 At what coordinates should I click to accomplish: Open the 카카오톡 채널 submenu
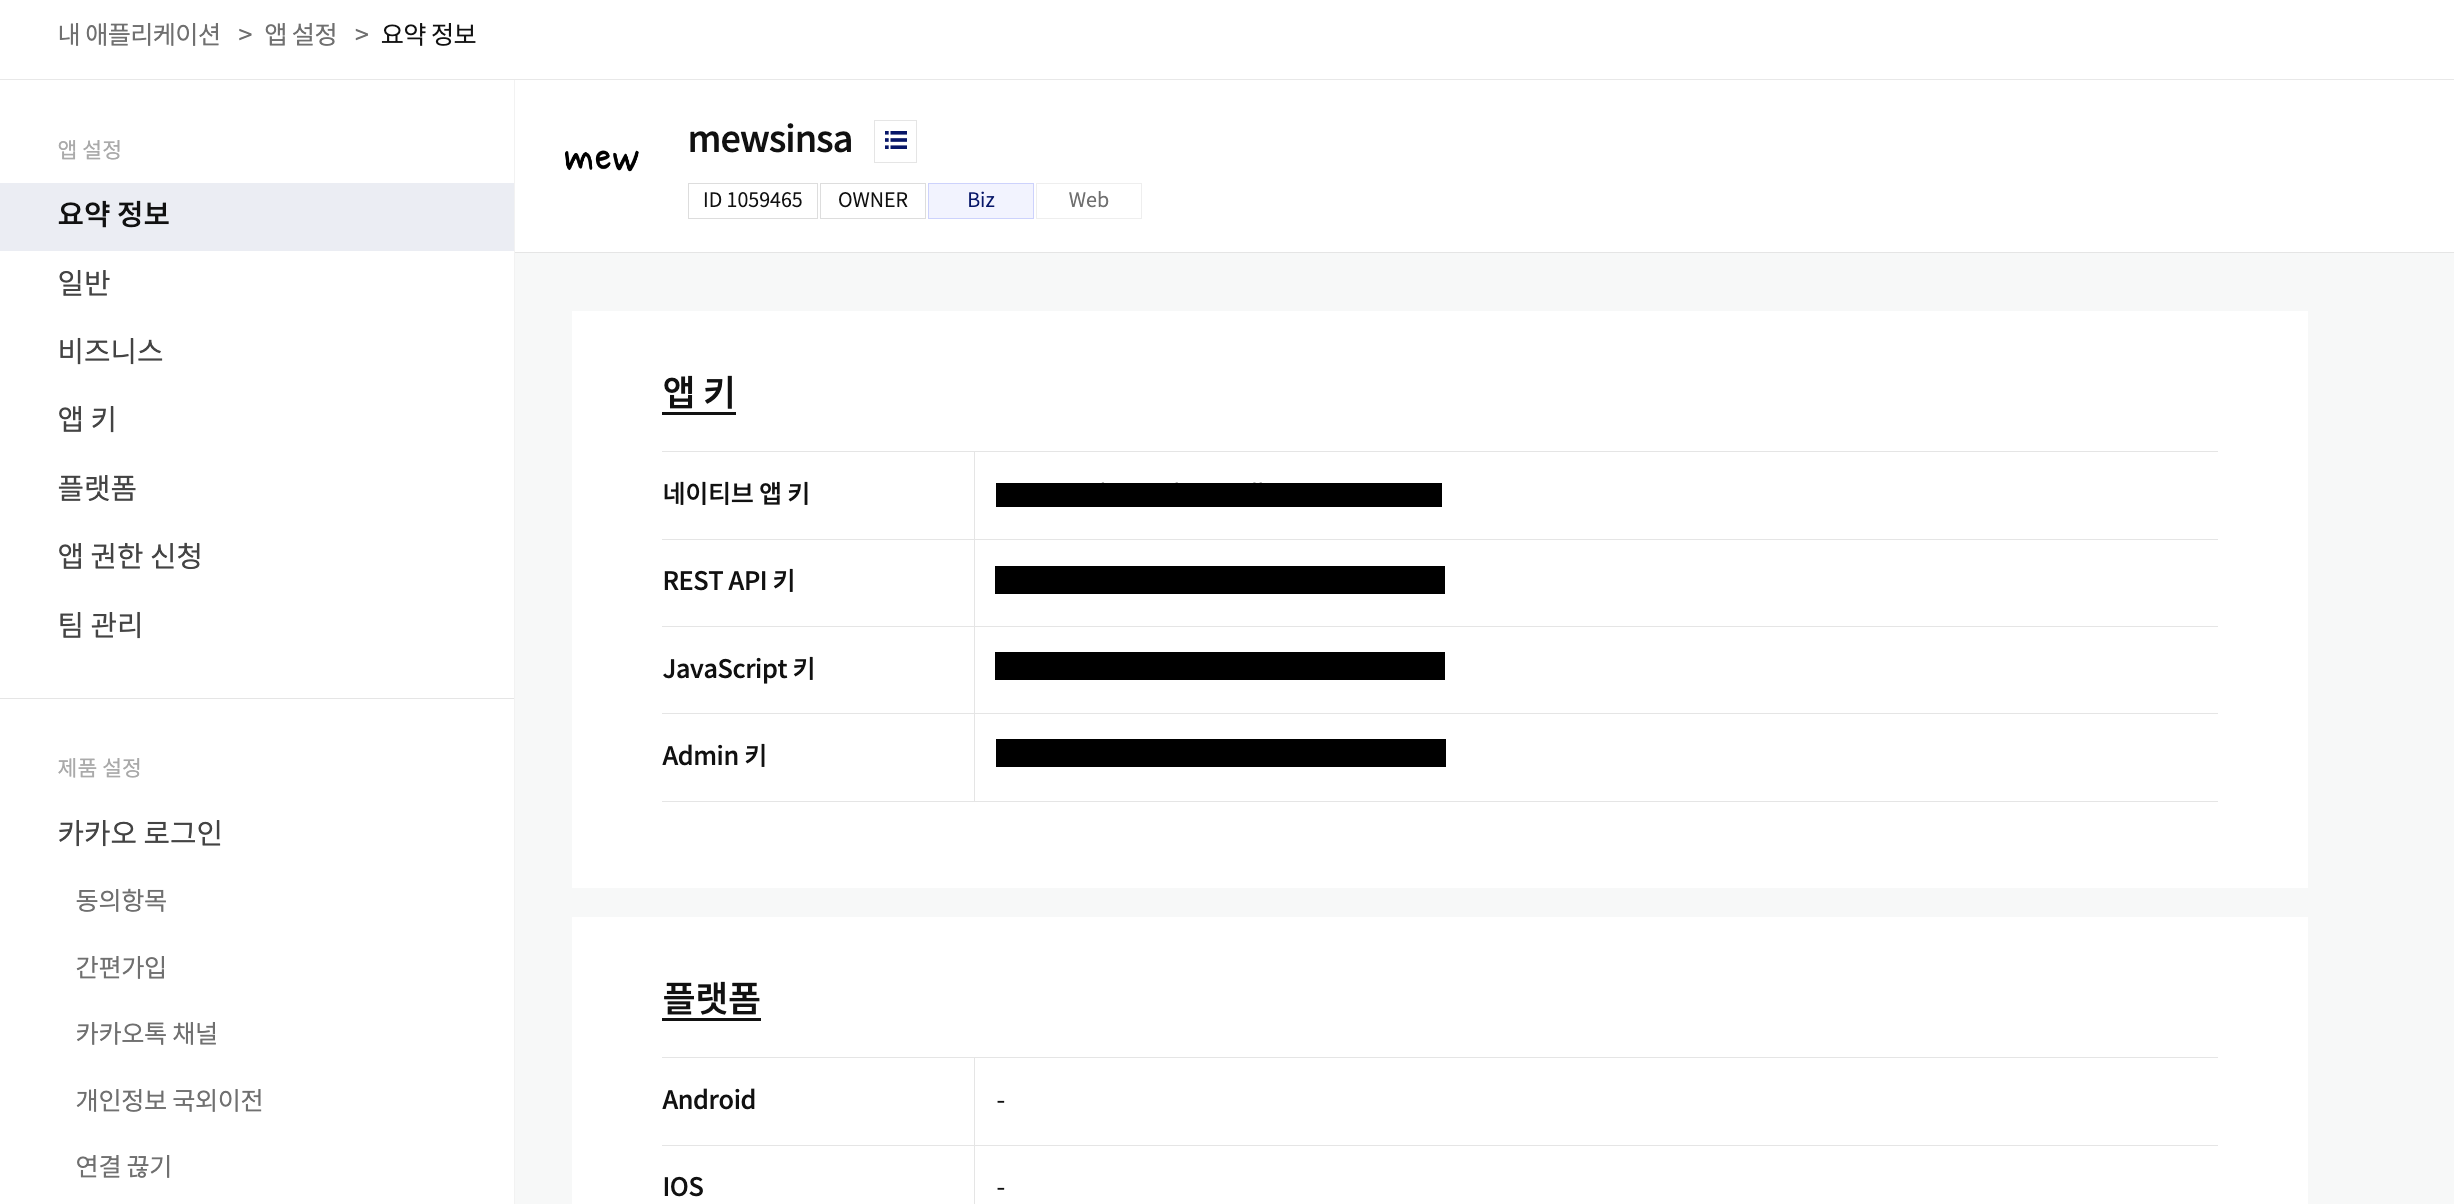(x=147, y=1033)
